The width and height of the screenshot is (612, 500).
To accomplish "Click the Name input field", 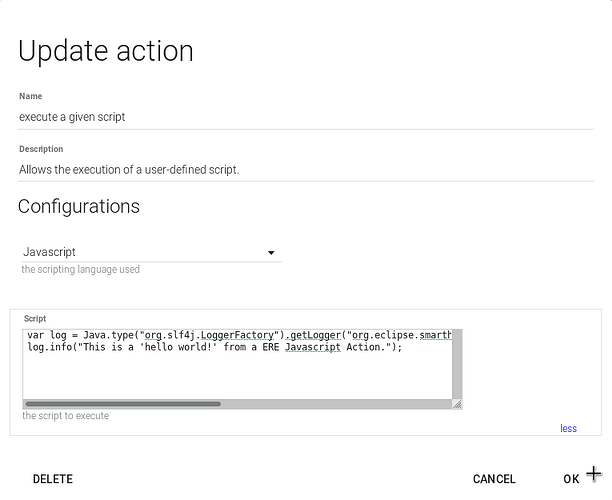I will (300, 117).
